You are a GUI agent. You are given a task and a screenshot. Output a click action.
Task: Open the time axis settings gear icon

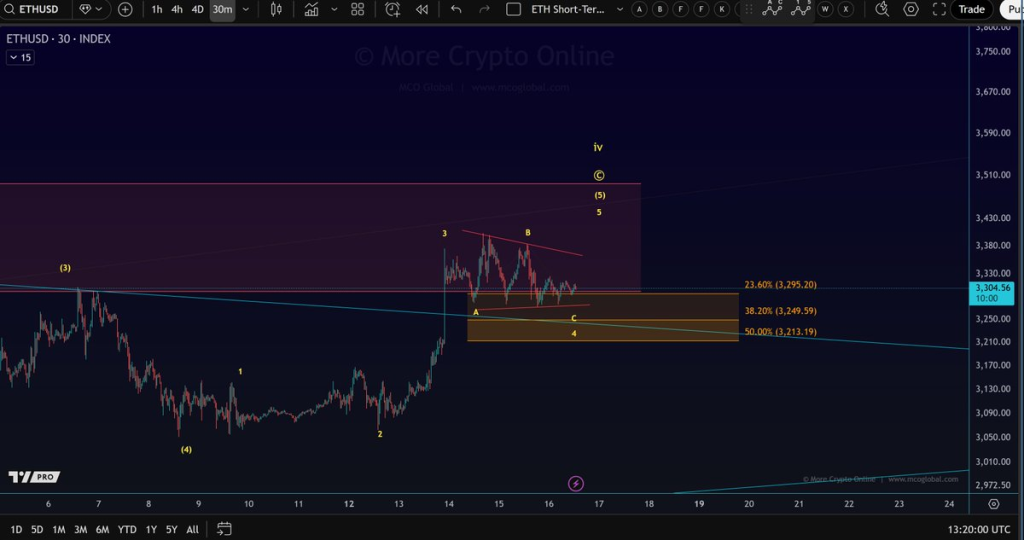[x=993, y=504]
